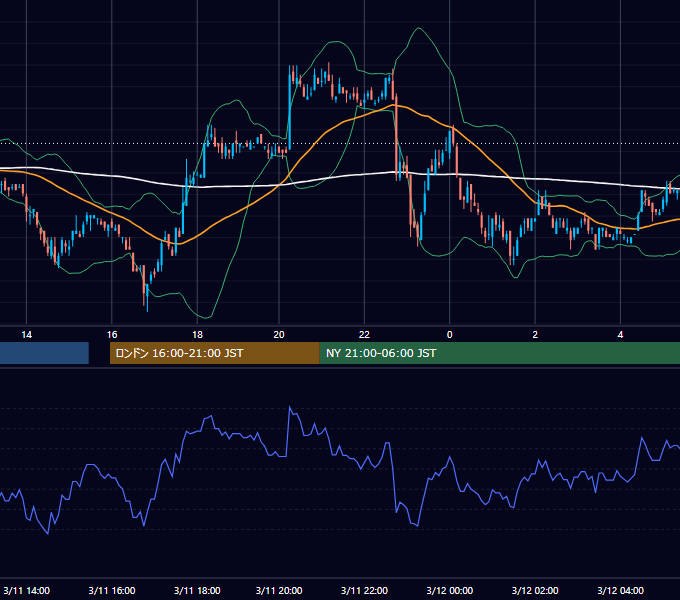Click the '2' hour label on price chart axis

click(535, 335)
